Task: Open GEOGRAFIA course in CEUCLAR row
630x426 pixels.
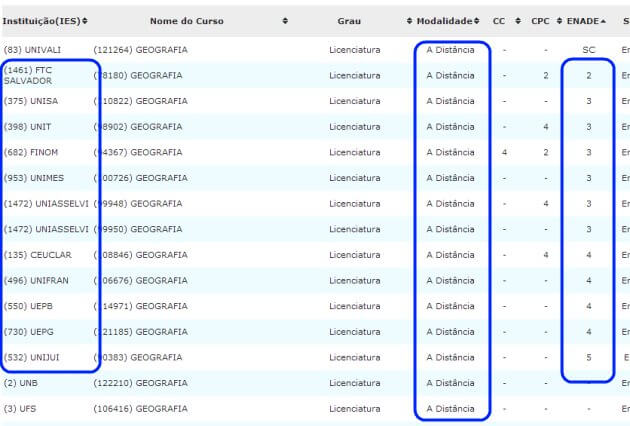Action: (141, 255)
